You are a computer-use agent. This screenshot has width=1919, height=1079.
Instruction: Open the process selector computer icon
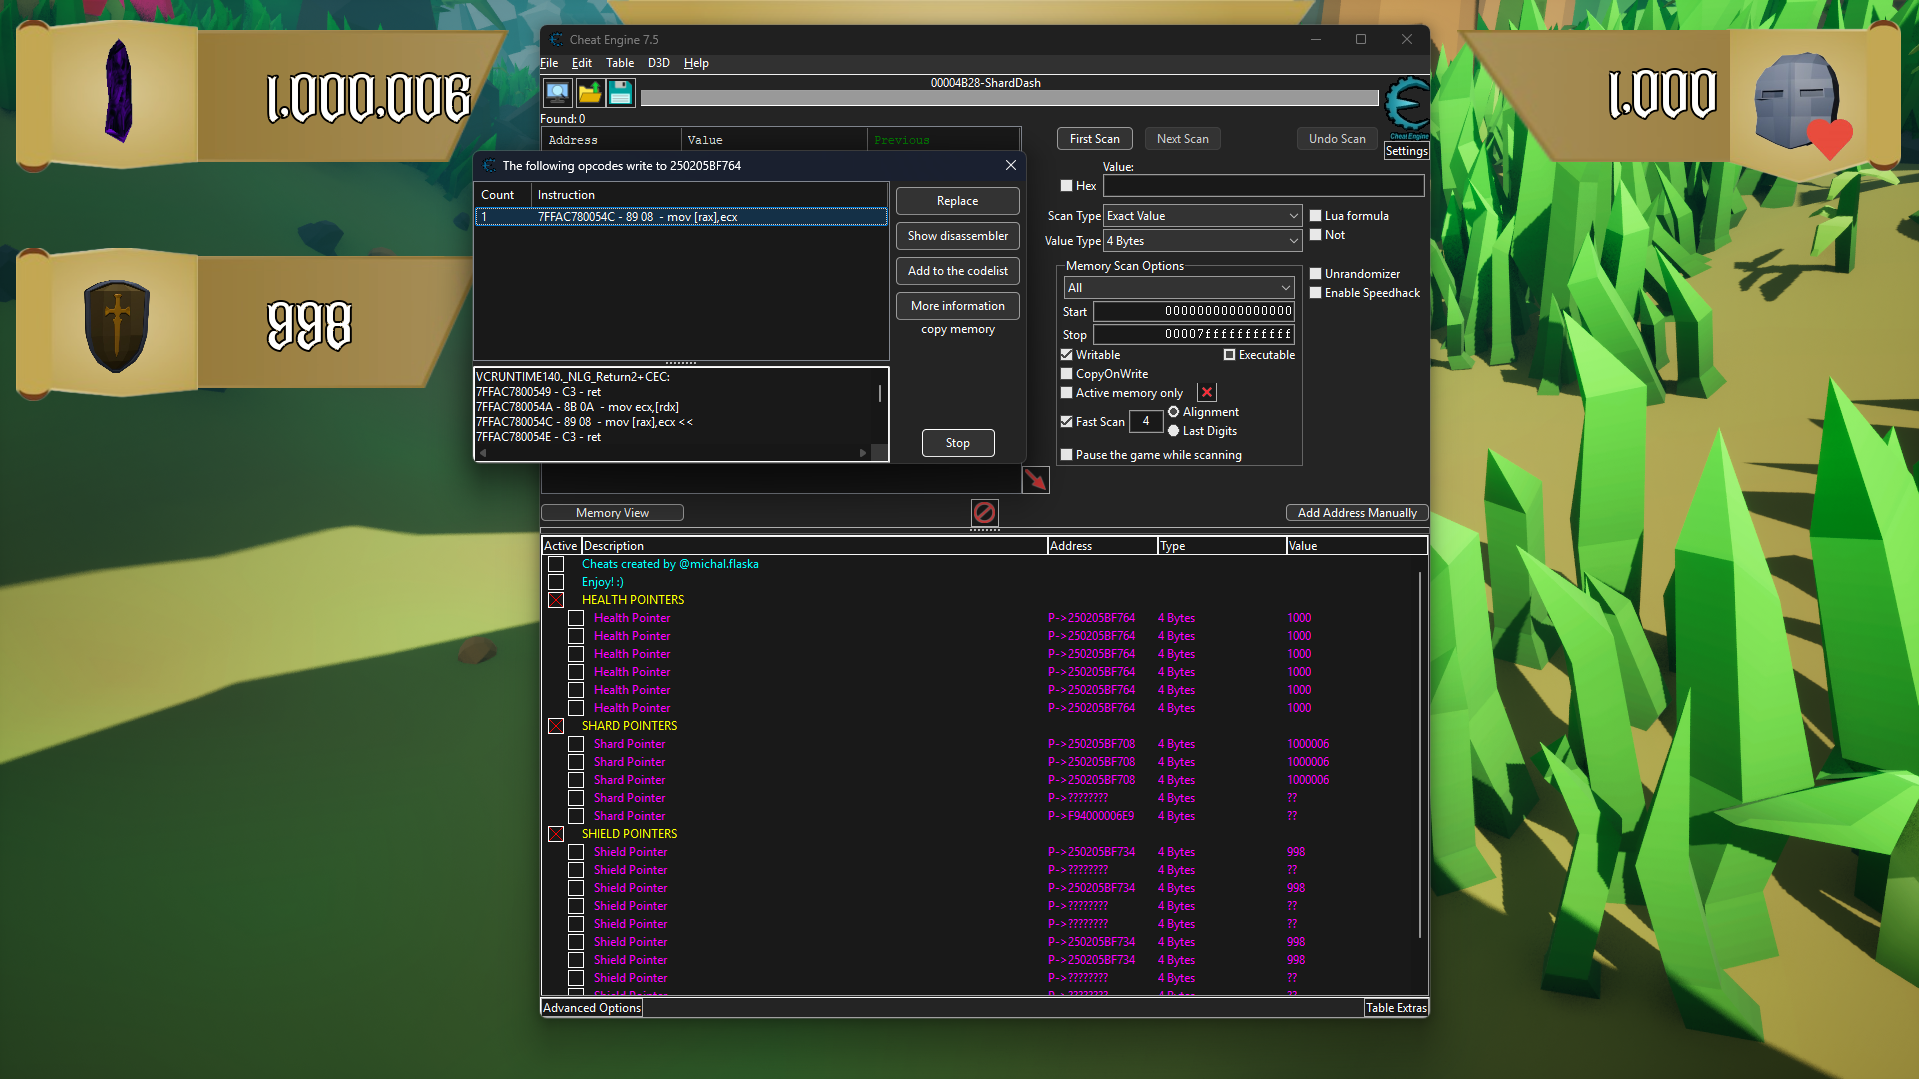[558, 93]
